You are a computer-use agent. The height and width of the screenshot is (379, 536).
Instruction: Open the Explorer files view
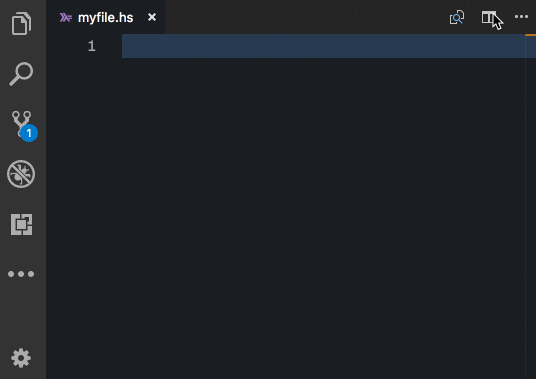(x=21, y=24)
